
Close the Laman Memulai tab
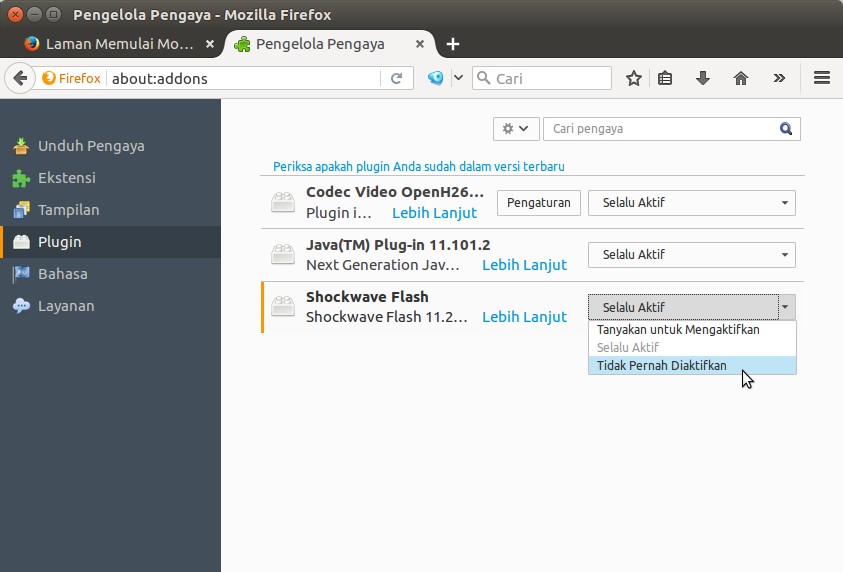pos(210,44)
